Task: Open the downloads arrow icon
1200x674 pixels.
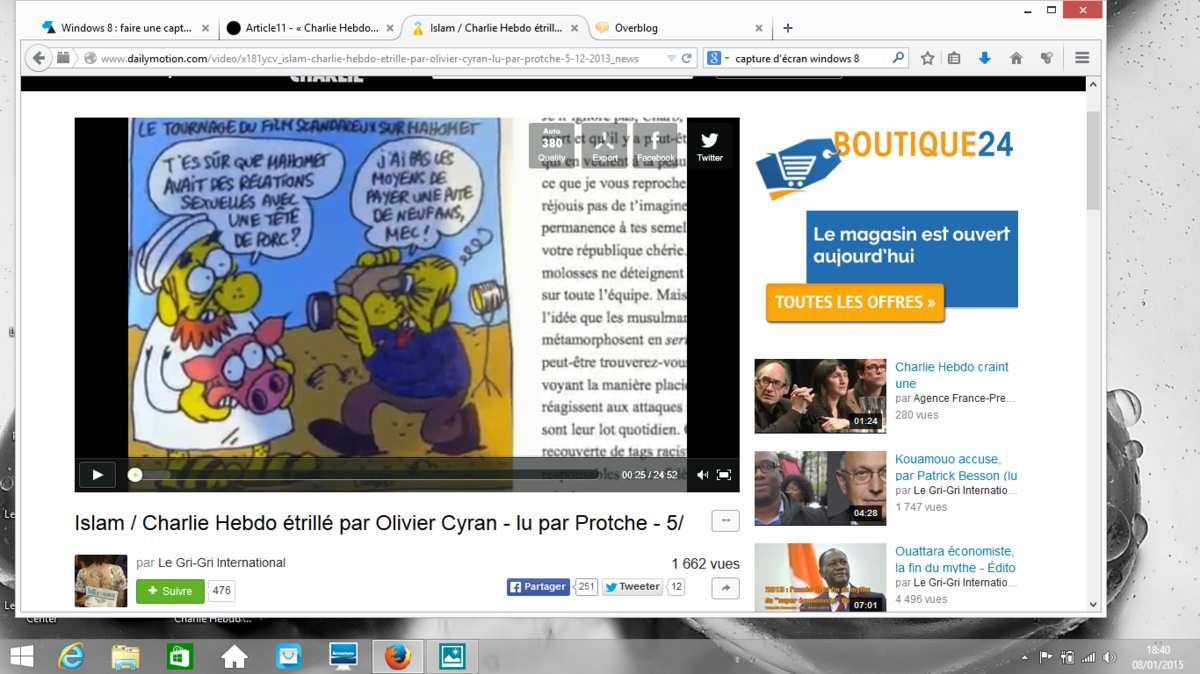Action: point(984,58)
